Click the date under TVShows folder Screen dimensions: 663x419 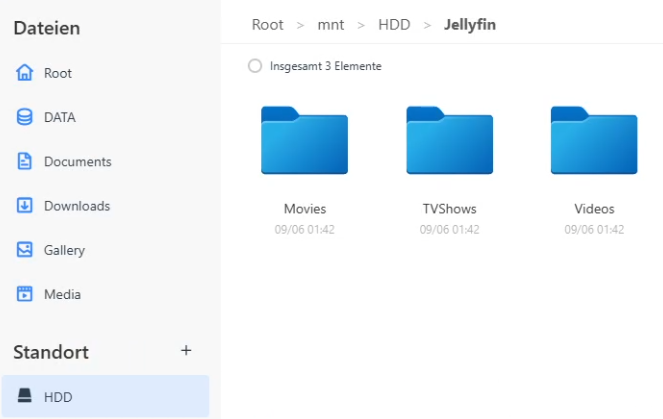click(x=449, y=230)
